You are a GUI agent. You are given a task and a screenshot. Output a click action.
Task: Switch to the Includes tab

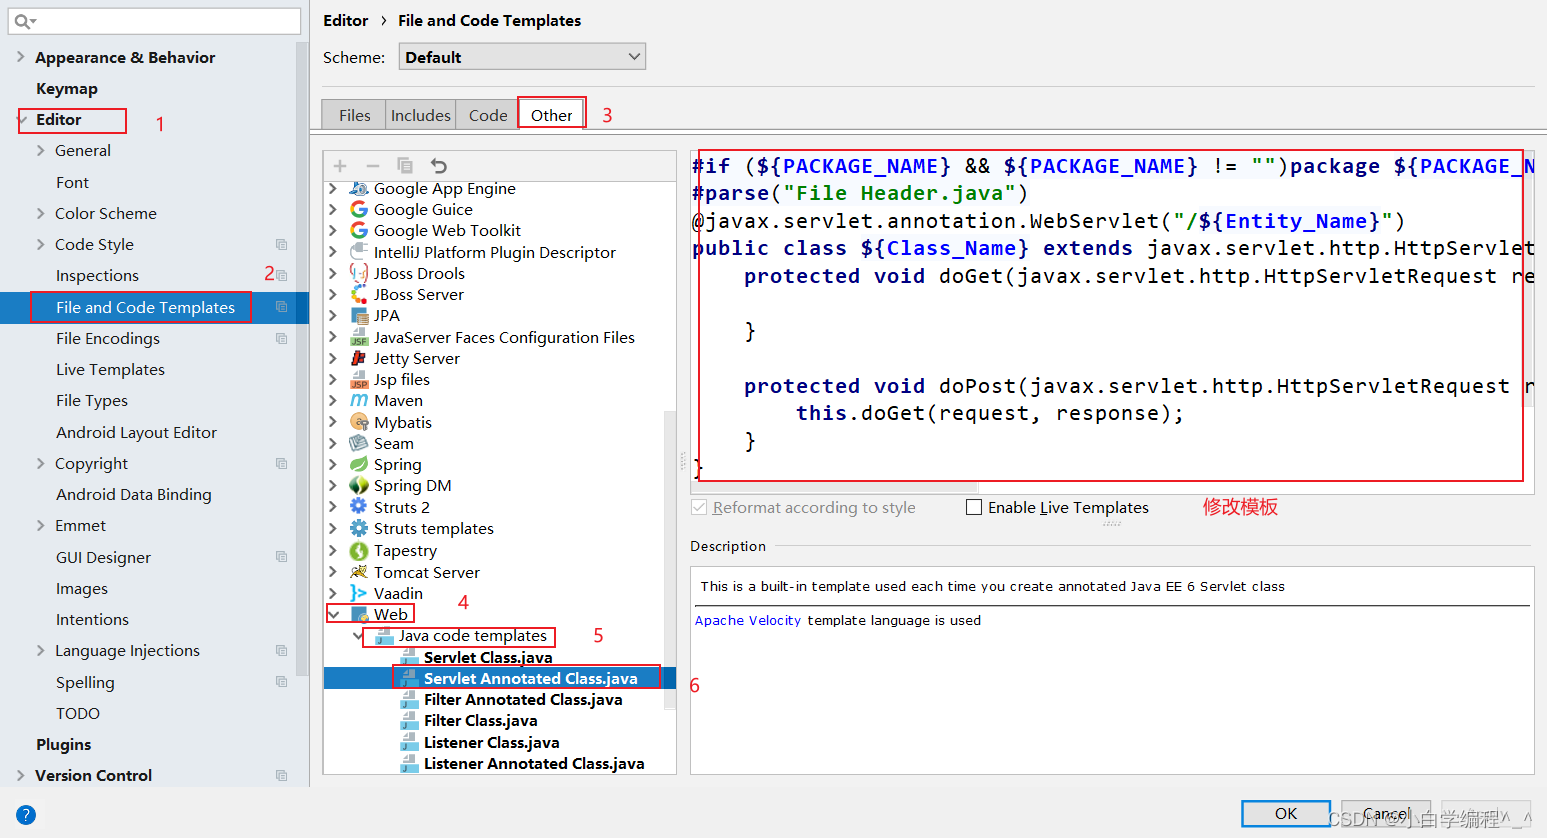tap(420, 115)
